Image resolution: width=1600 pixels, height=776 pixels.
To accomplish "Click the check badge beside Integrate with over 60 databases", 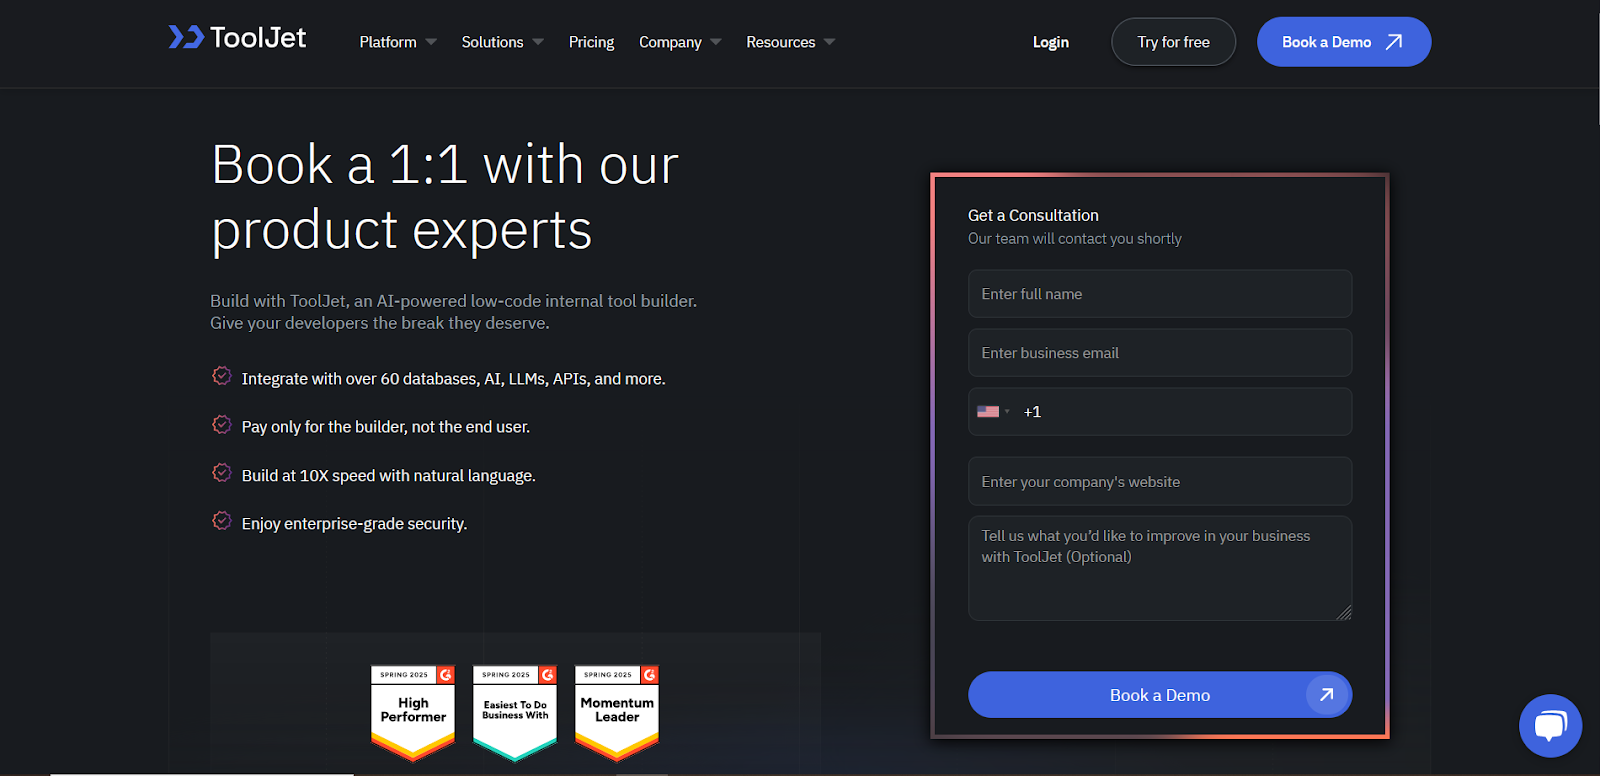I will [222, 376].
